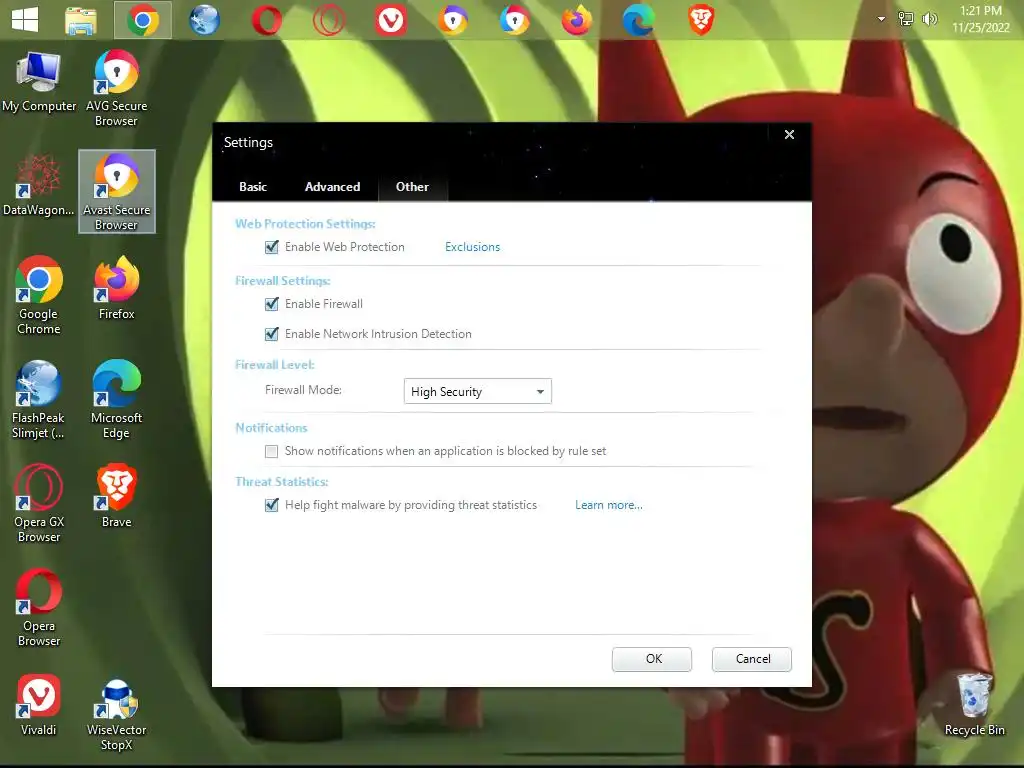This screenshot has width=1024, height=768.
Task: Select the FlashPeak Slimjet desktop shortcut
Action: pos(38,400)
